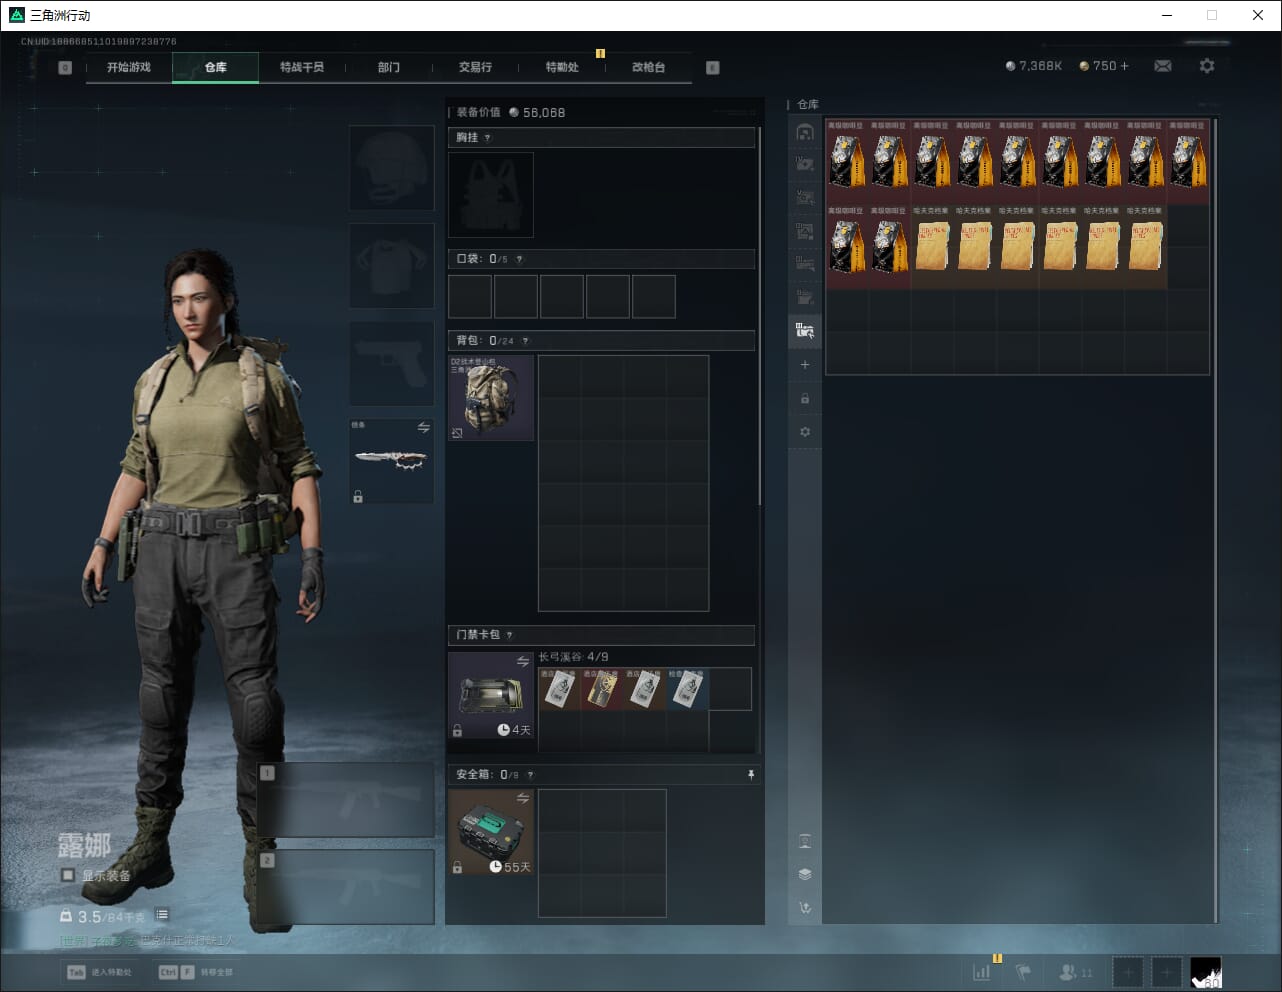Open the mail inbox envelope icon

click(1163, 66)
